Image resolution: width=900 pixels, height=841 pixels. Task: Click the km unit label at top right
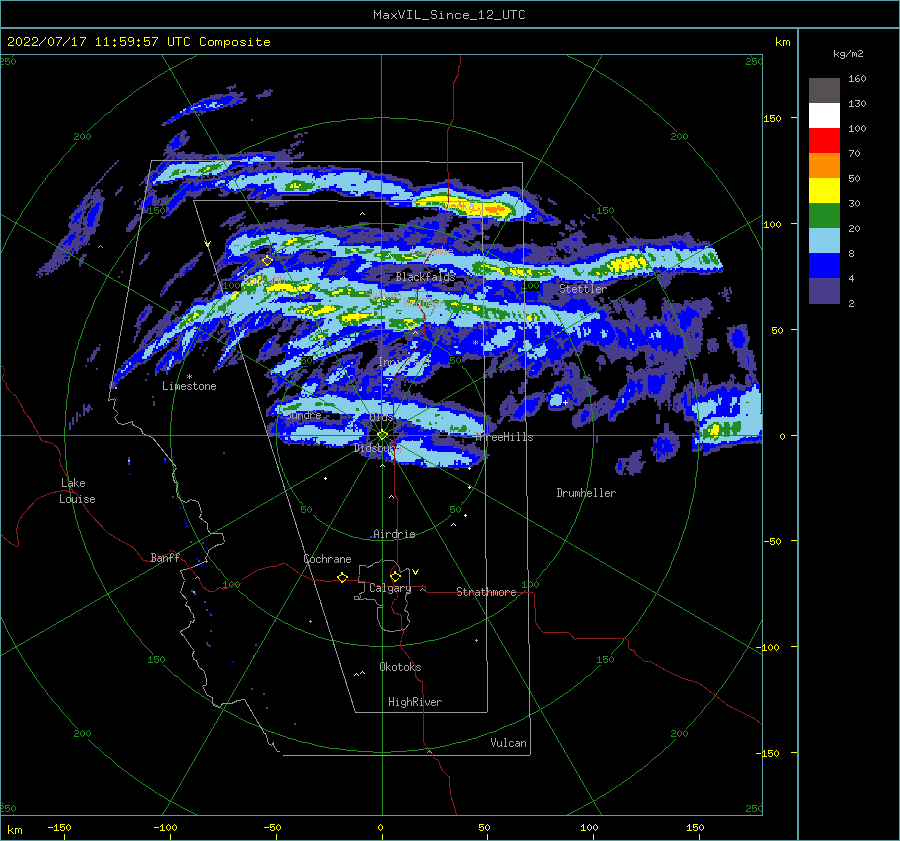click(782, 42)
